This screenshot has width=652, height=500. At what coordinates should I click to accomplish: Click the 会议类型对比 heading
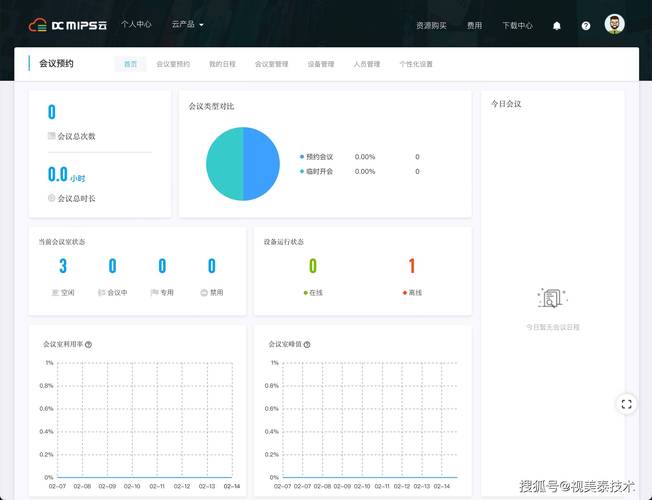point(211,106)
